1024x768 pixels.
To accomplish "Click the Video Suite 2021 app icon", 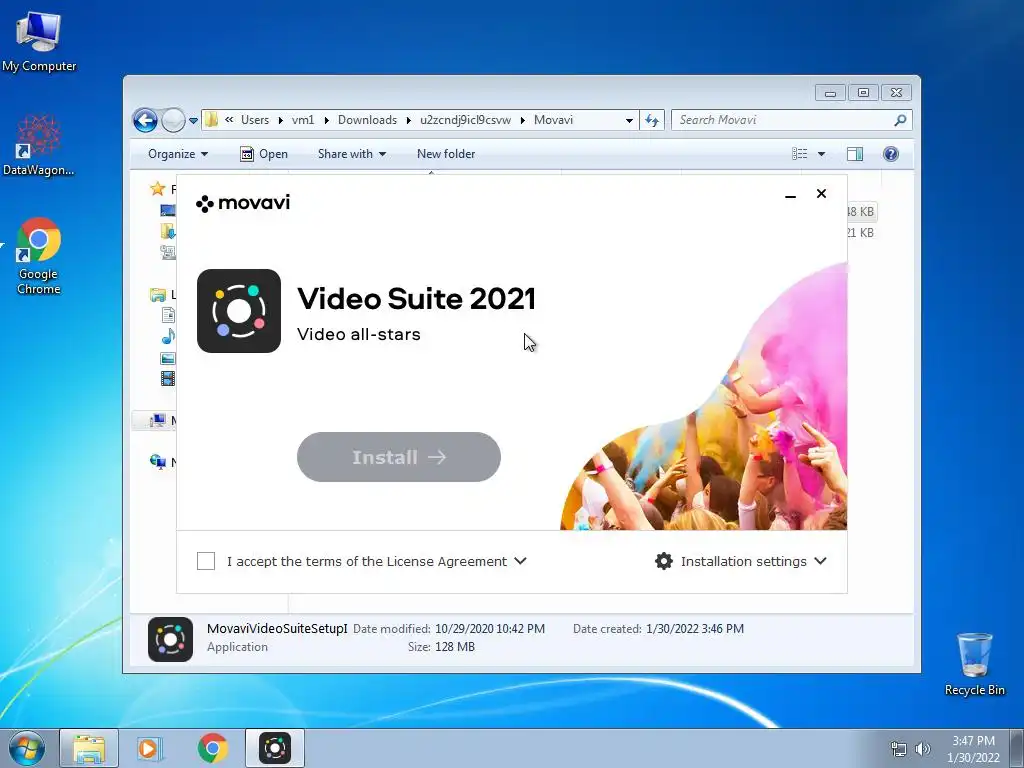I will point(239,311).
